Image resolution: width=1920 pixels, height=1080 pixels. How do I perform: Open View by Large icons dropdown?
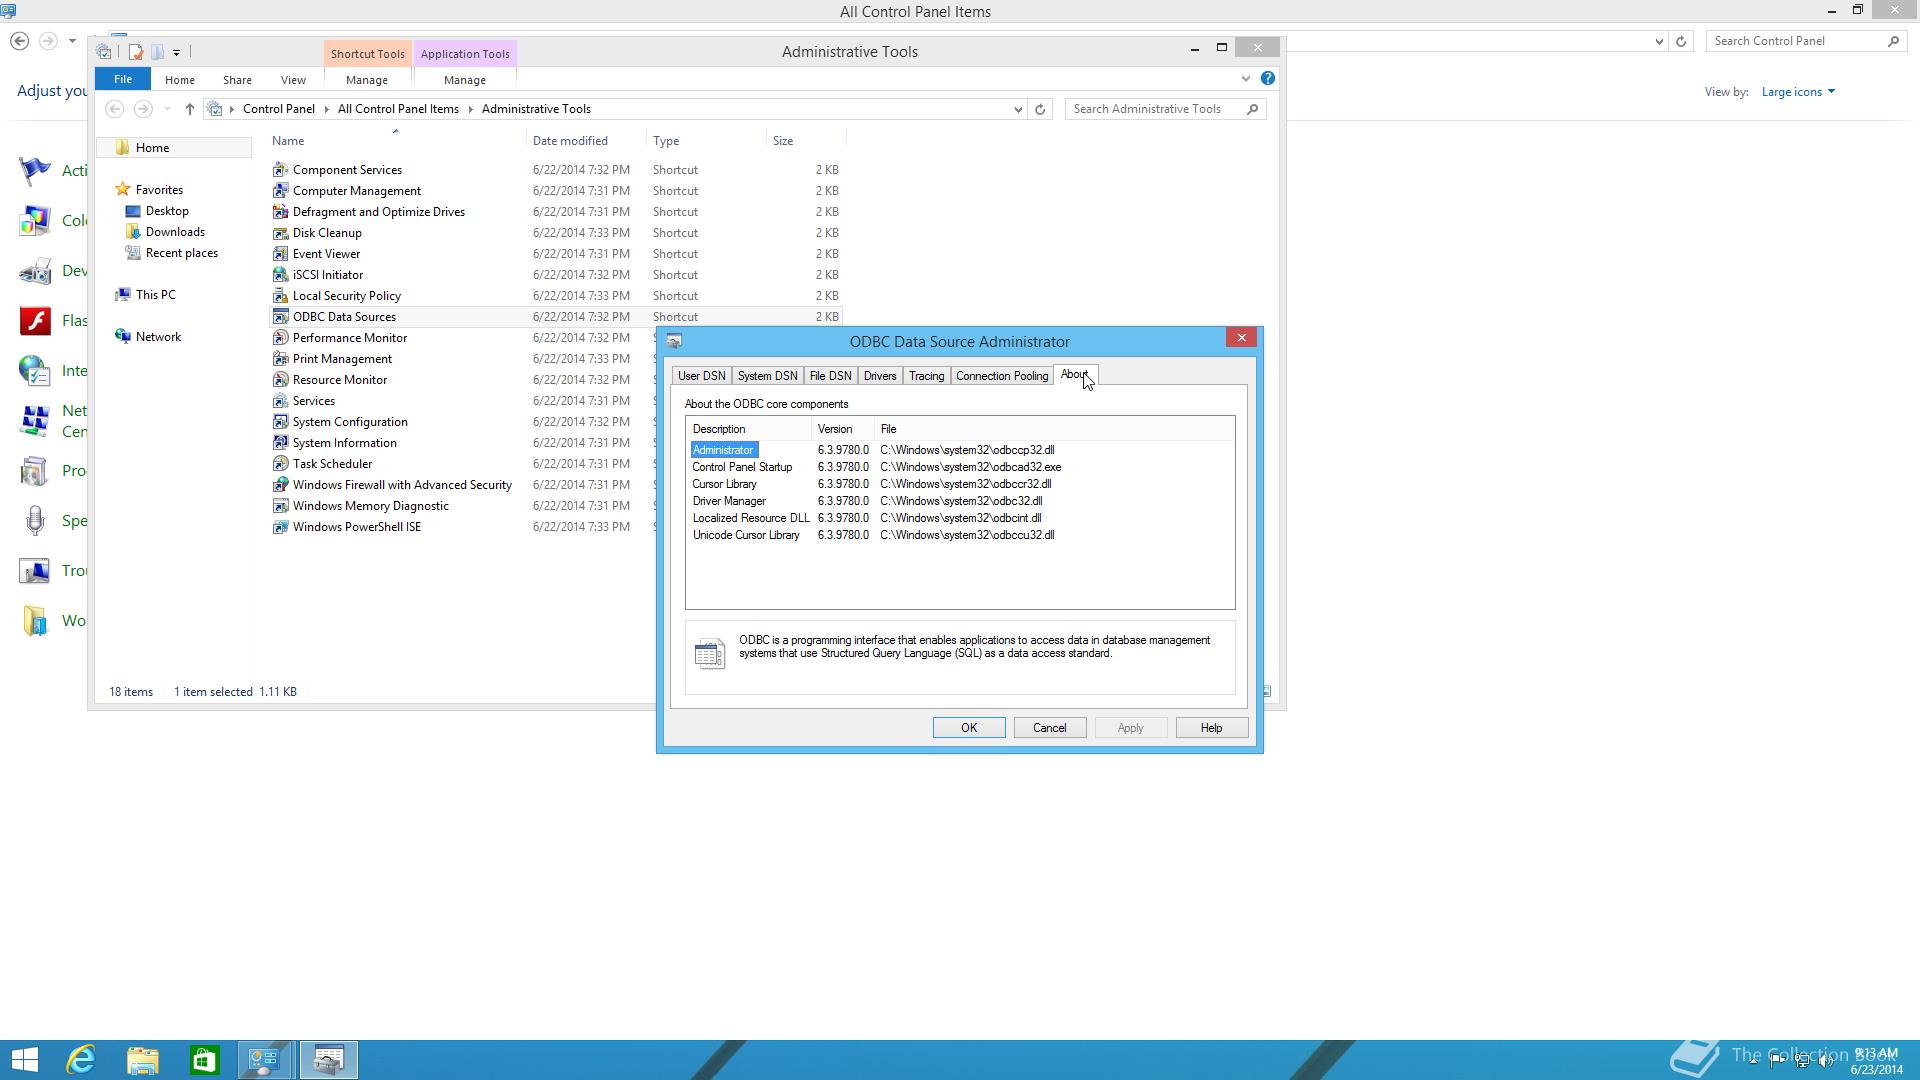click(1798, 92)
